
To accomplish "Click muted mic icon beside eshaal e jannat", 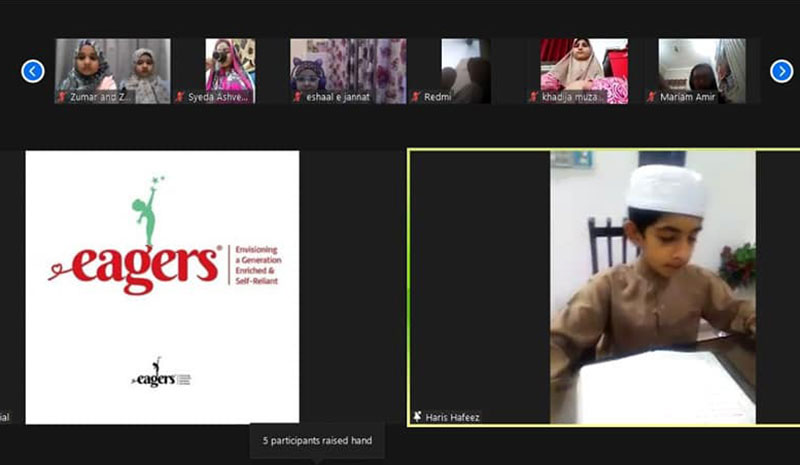I will 298,96.
